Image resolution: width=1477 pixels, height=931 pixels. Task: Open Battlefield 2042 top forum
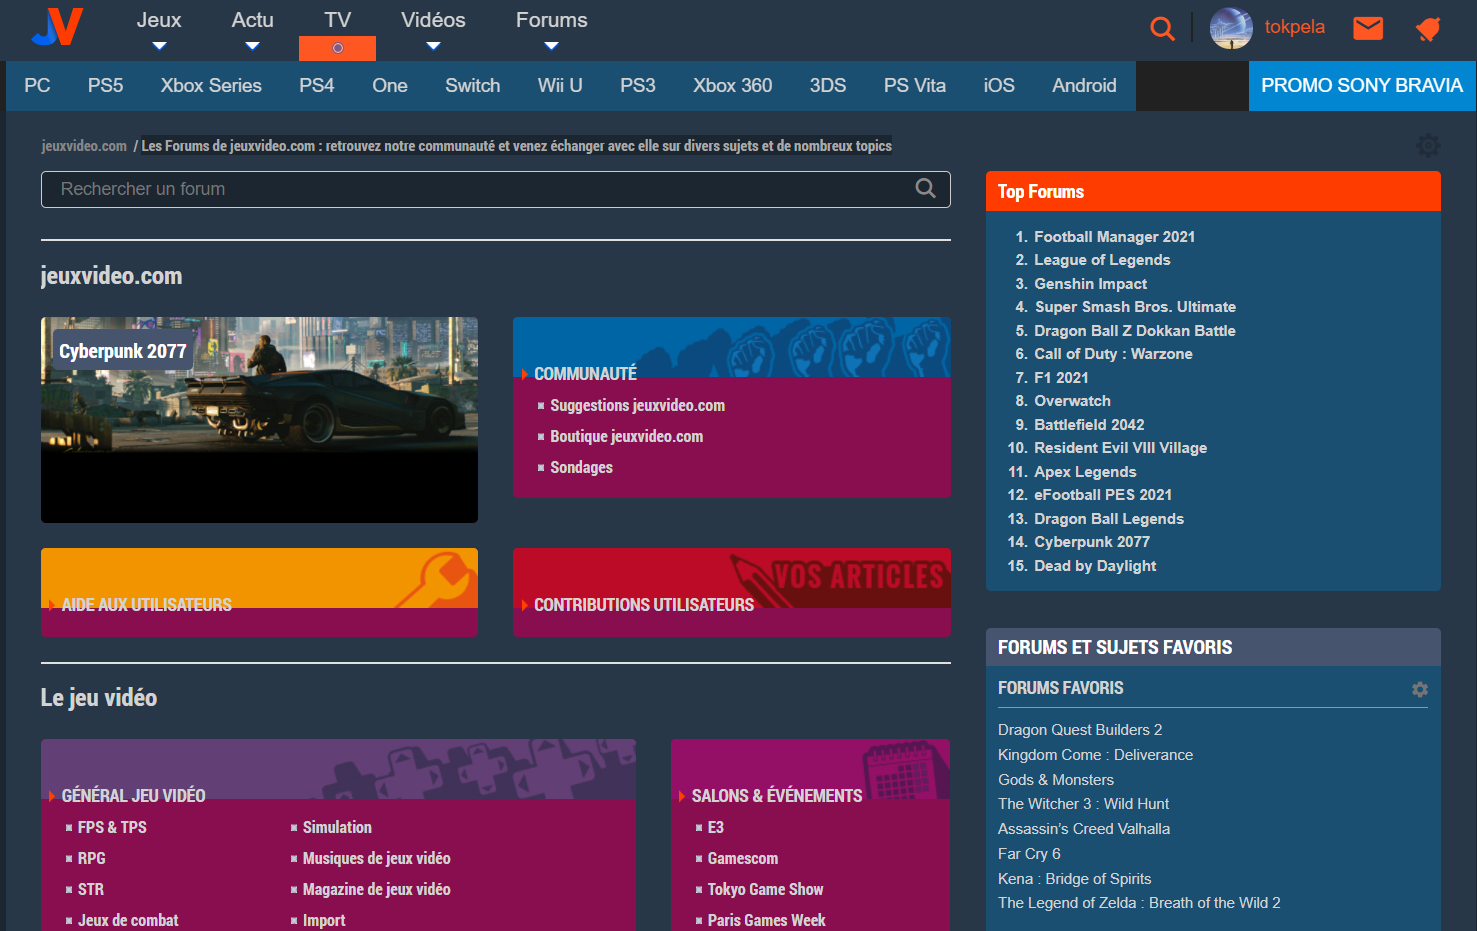(x=1089, y=425)
